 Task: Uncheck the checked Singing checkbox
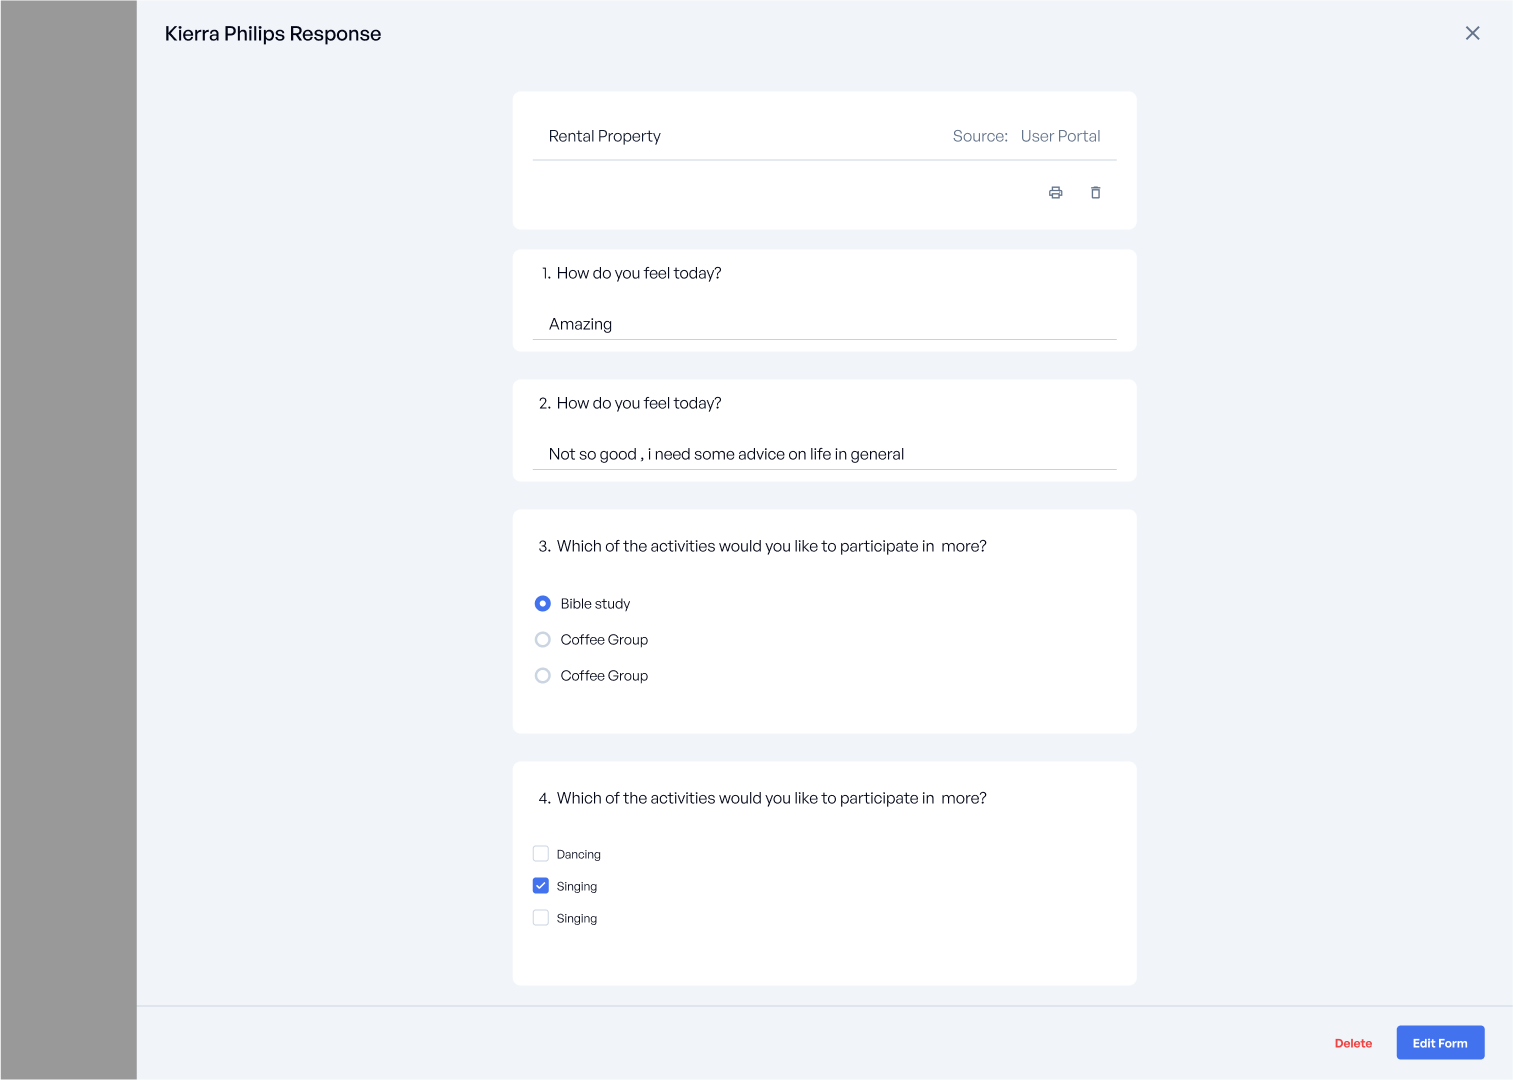pyautogui.click(x=541, y=886)
